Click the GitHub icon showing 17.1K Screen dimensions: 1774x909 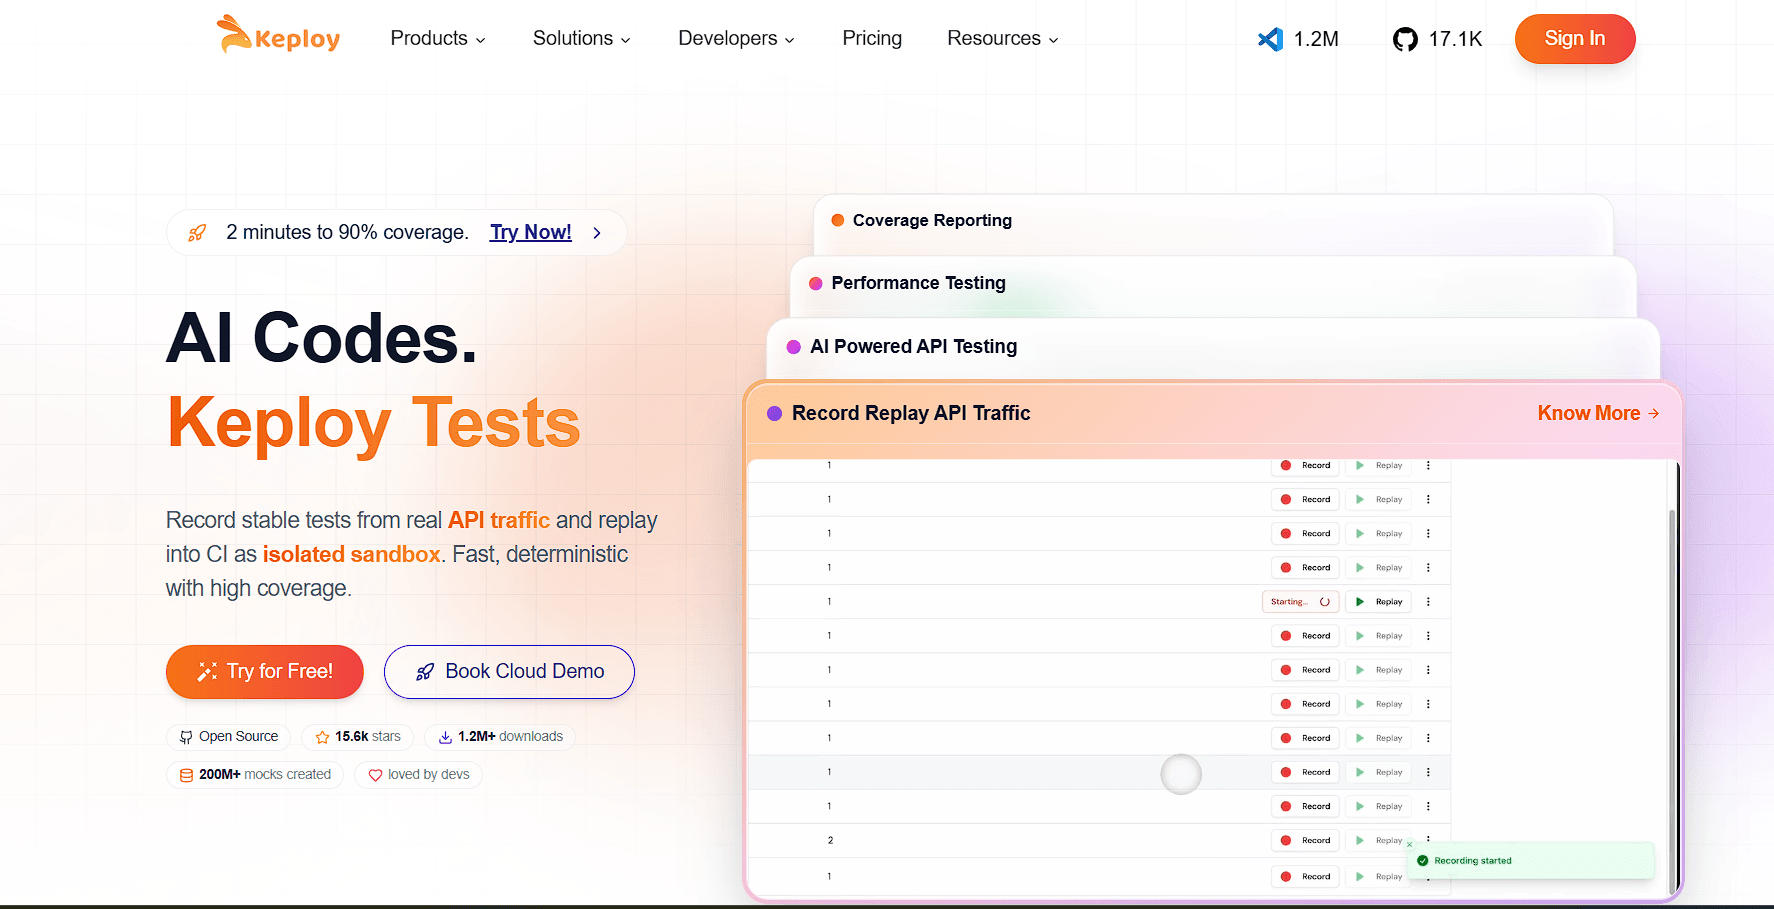(x=1405, y=39)
